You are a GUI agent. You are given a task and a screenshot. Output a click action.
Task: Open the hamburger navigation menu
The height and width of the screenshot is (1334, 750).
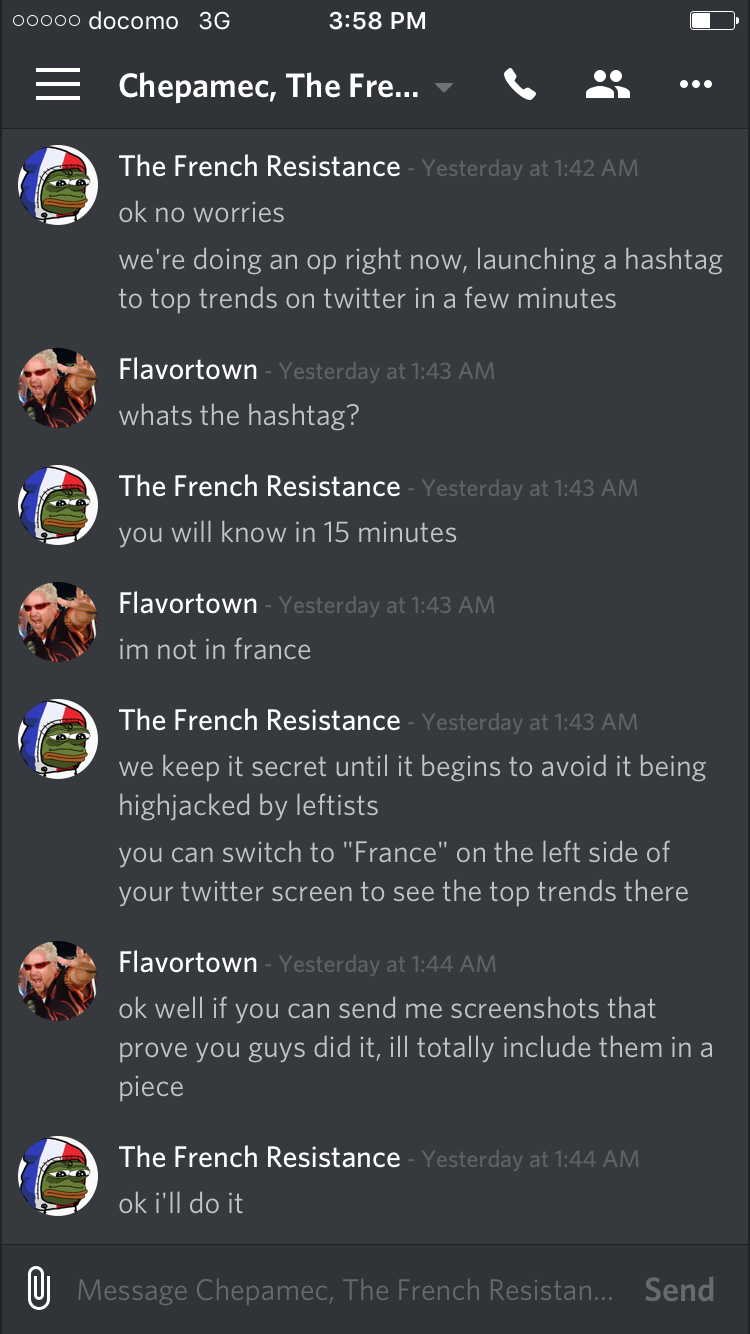point(58,85)
